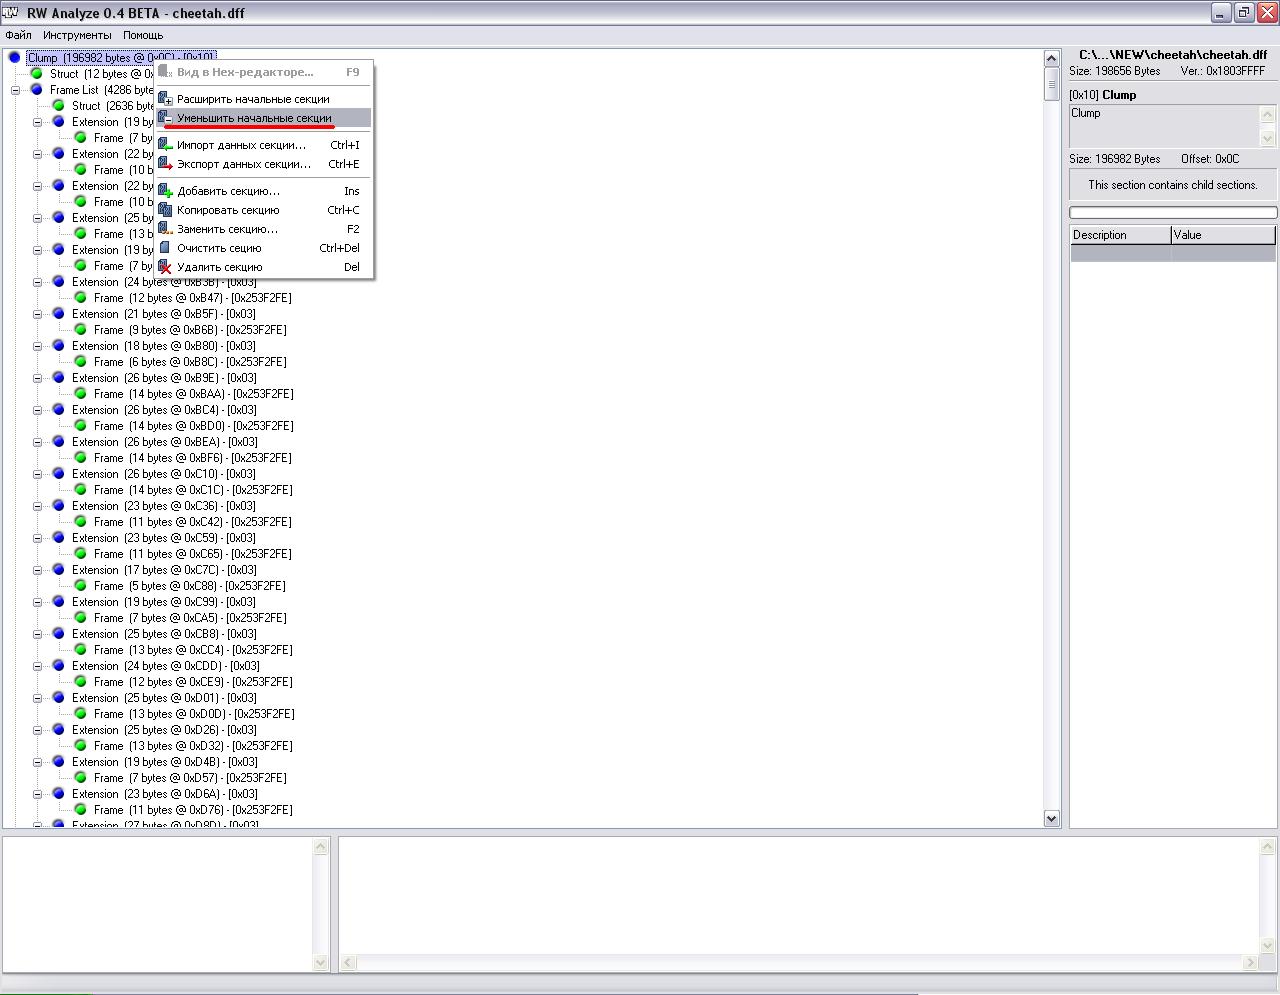This screenshot has height=995, width=1280.
Task: Collapse Extension node at offset 0xBEA
Action: coord(37,442)
